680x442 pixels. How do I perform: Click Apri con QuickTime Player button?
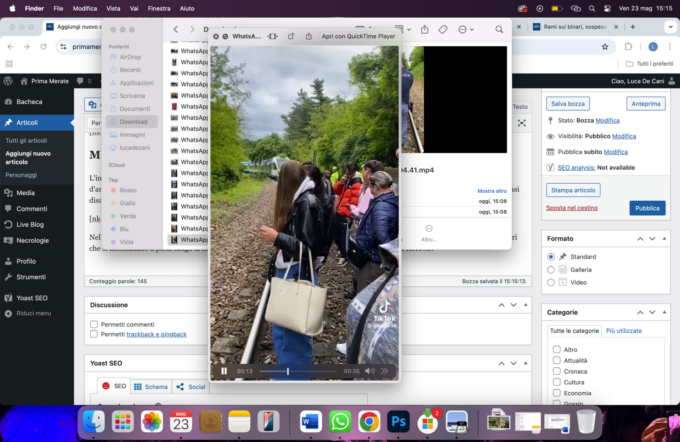click(358, 36)
